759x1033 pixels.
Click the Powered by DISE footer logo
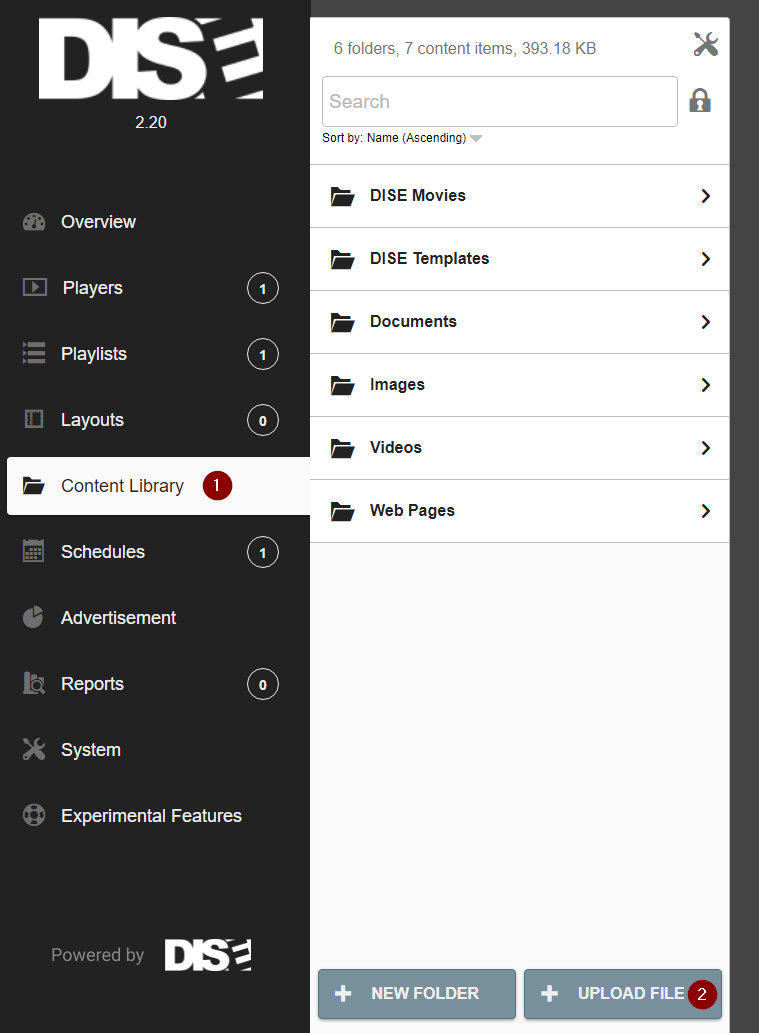point(208,955)
